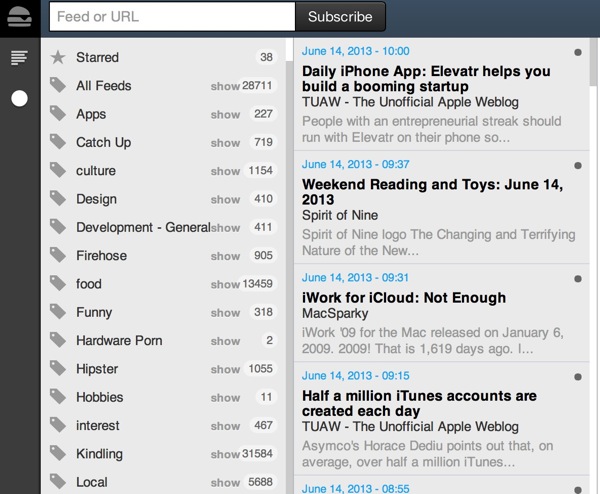Click show next to Funny
600x494 pixels.
pos(225,313)
